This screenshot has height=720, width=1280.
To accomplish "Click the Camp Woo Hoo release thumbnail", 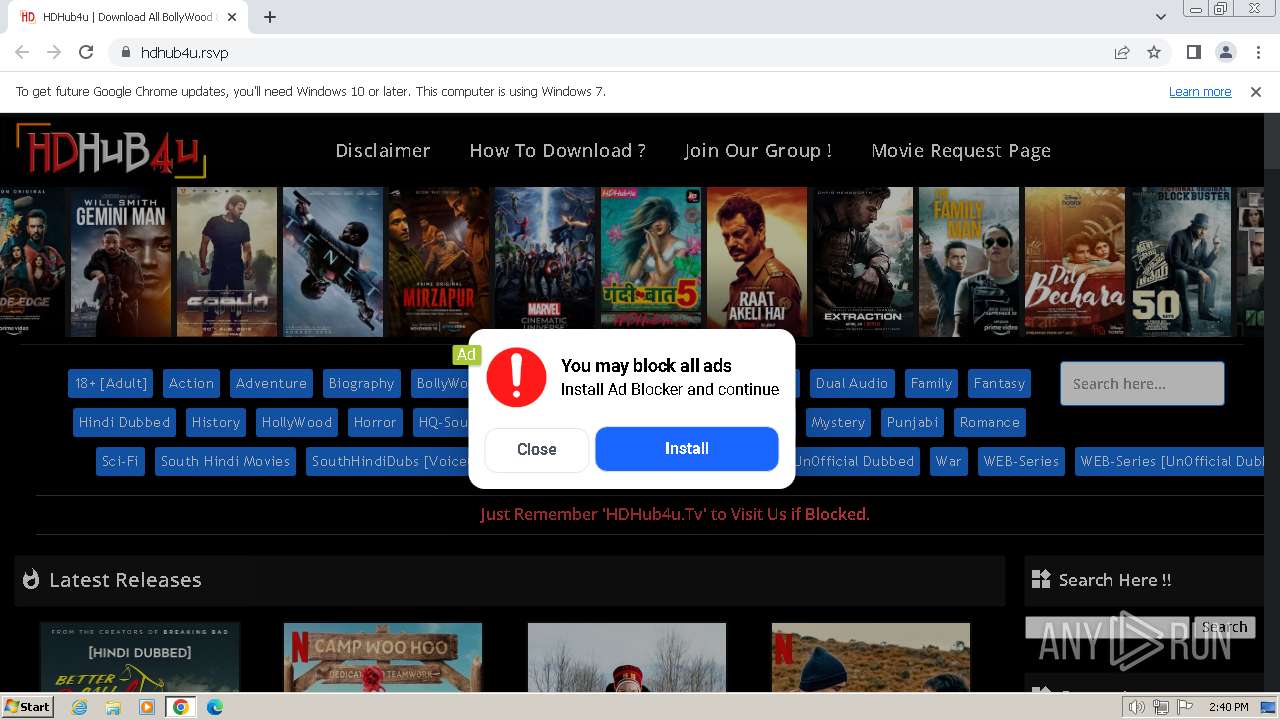I will point(383,657).
